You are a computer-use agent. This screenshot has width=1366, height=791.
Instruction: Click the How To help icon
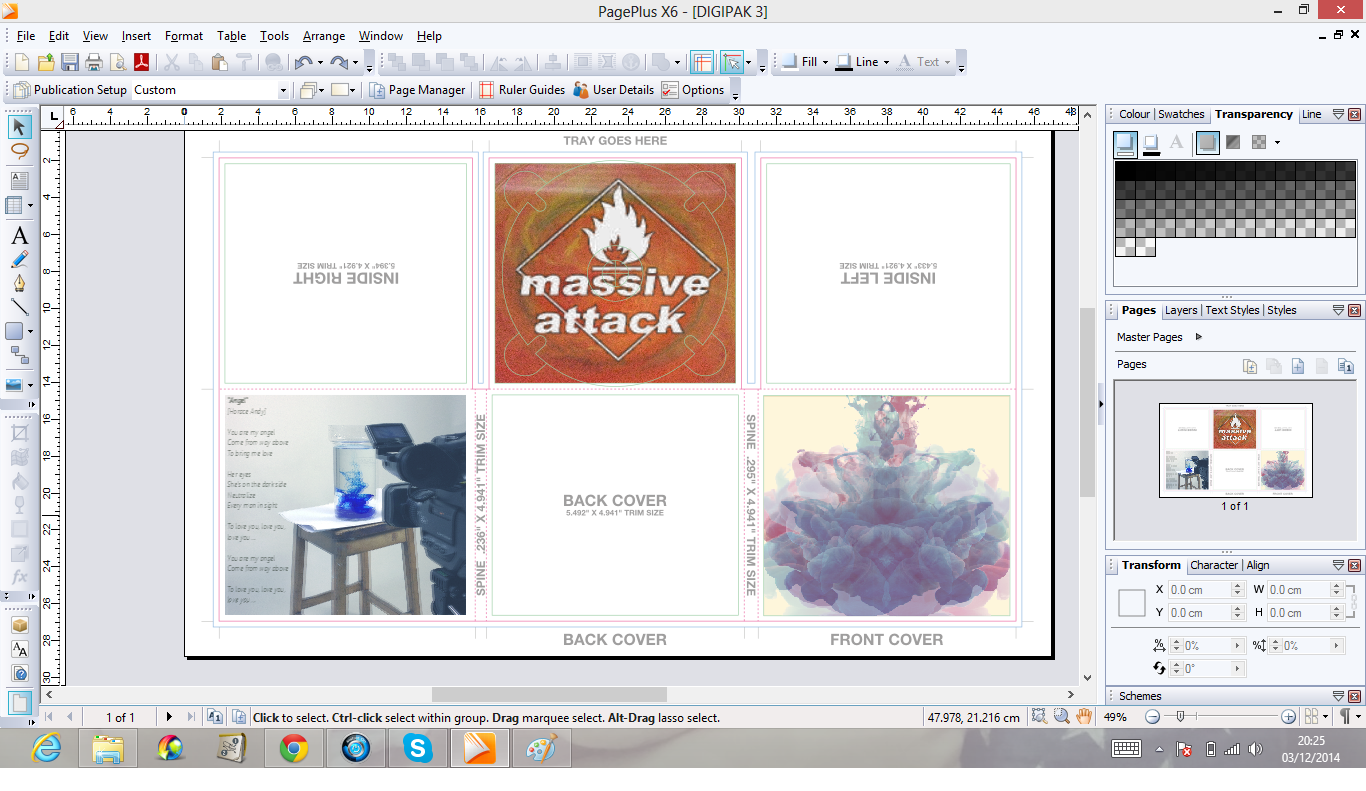(x=19, y=674)
